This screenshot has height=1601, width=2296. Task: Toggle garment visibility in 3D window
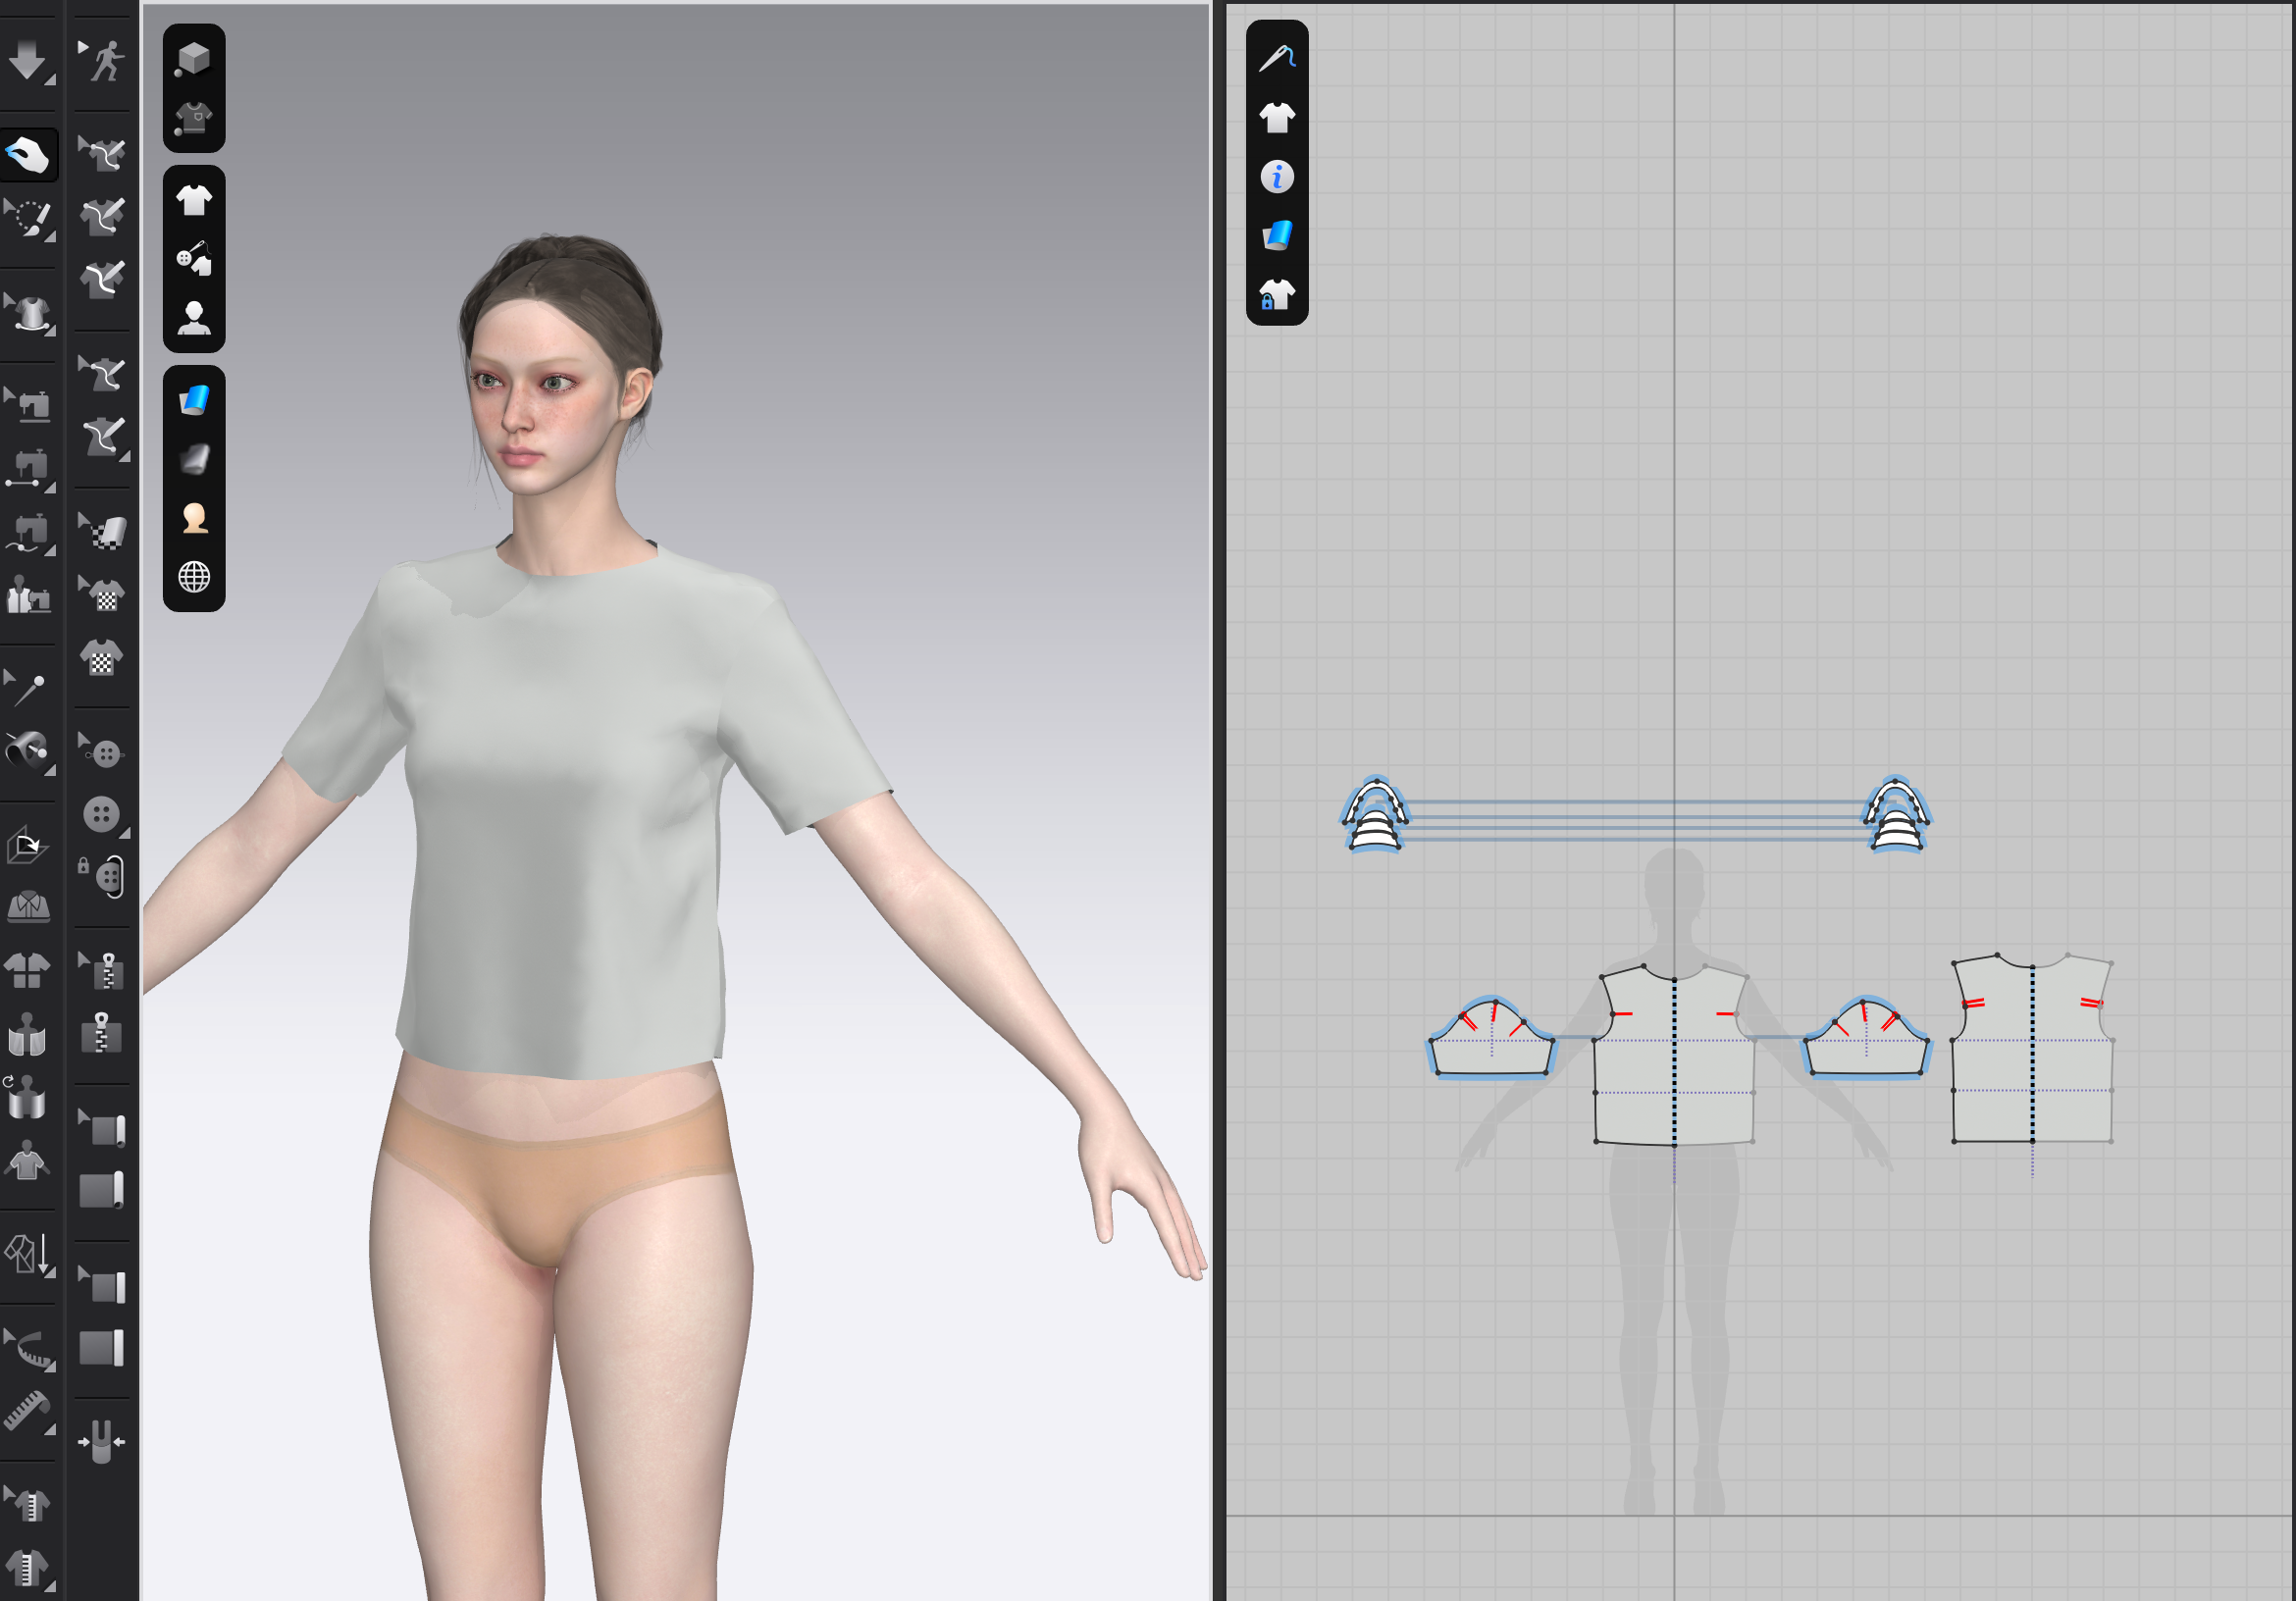(x=193, y=200)
